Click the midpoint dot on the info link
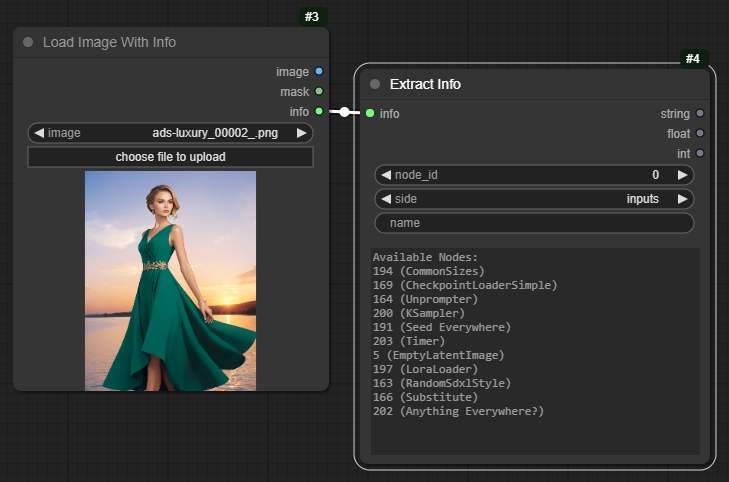Viewport: 729px width, 482px height. coord(344,112)
